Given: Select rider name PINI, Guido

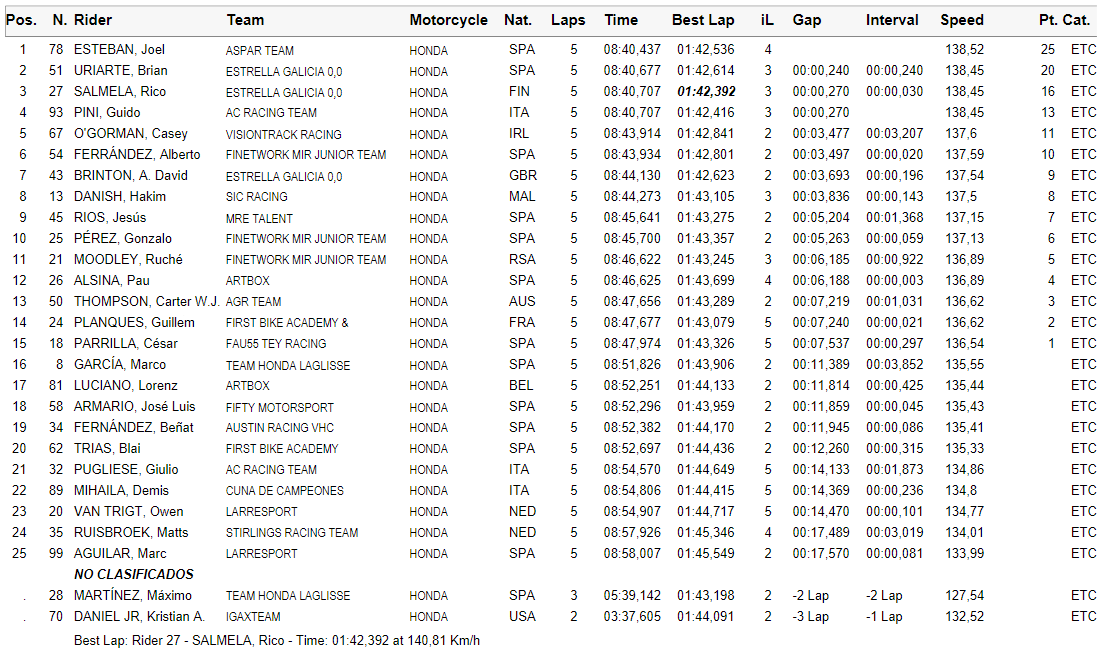Looking at the screenshot, I should pyautogui.click(x=107, y=113).
